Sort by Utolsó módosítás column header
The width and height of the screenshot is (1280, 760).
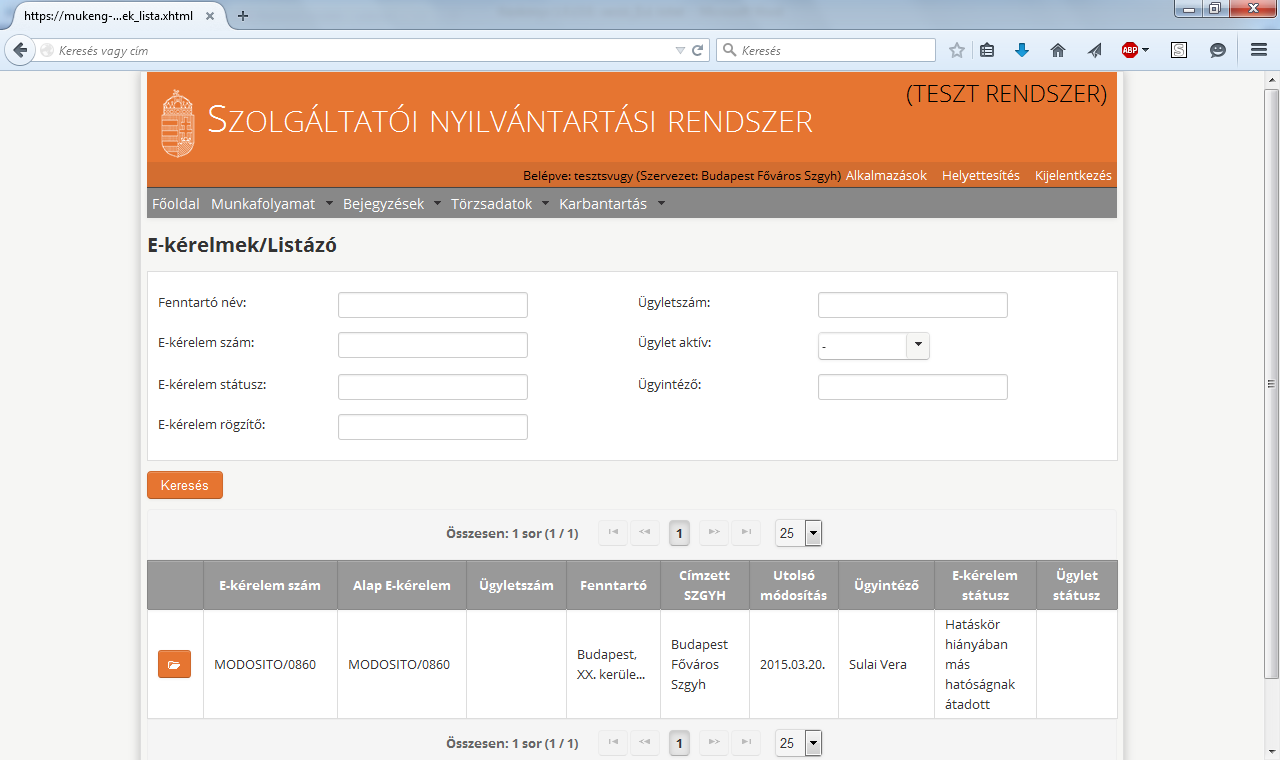[794, 585]
